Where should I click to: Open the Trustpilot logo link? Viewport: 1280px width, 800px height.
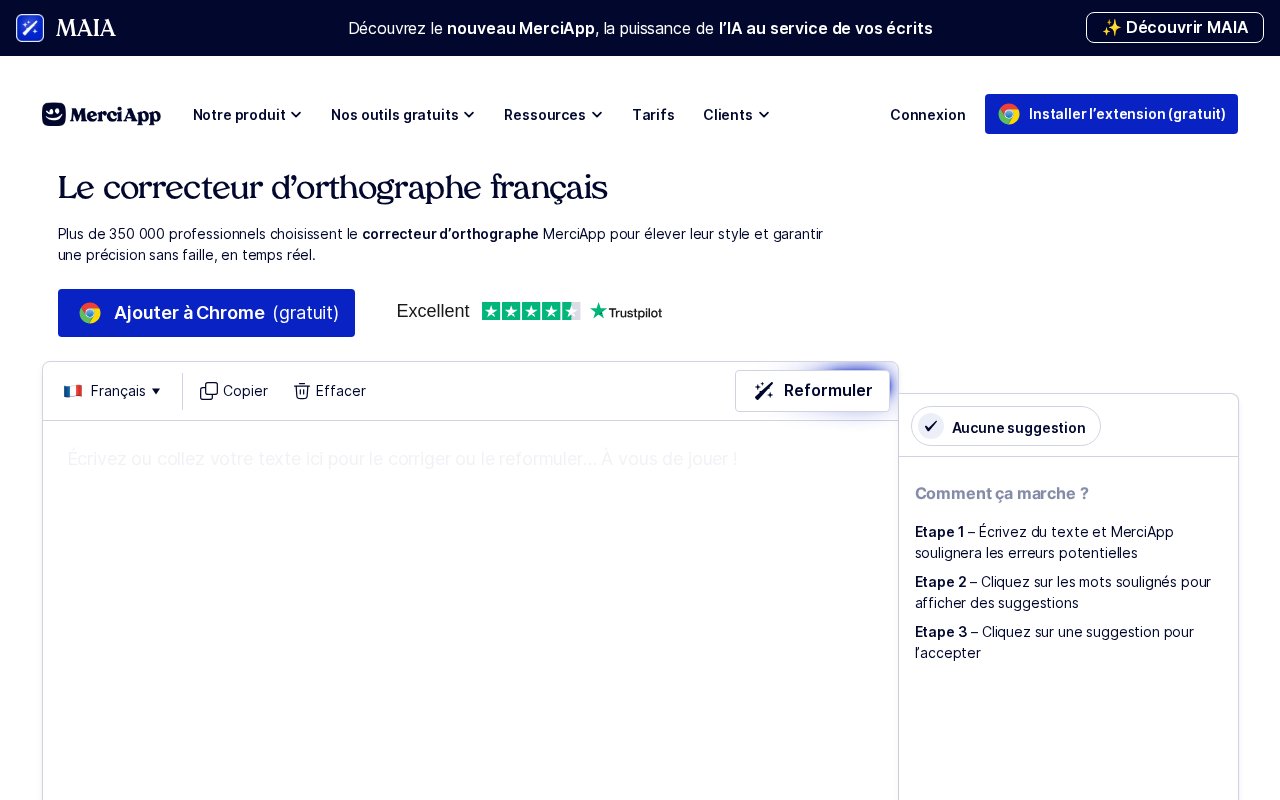[626, 311]
